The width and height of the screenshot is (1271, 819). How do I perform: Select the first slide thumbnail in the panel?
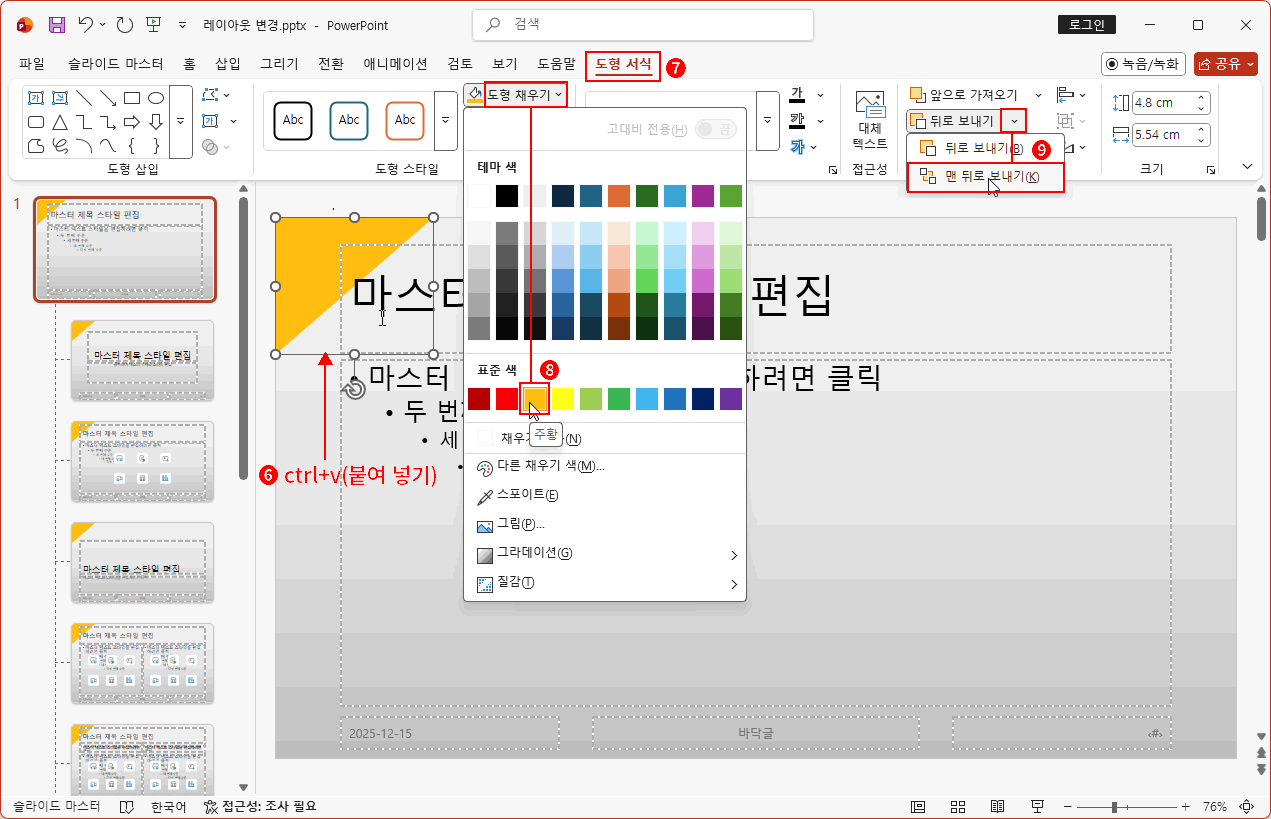[125, 250]
